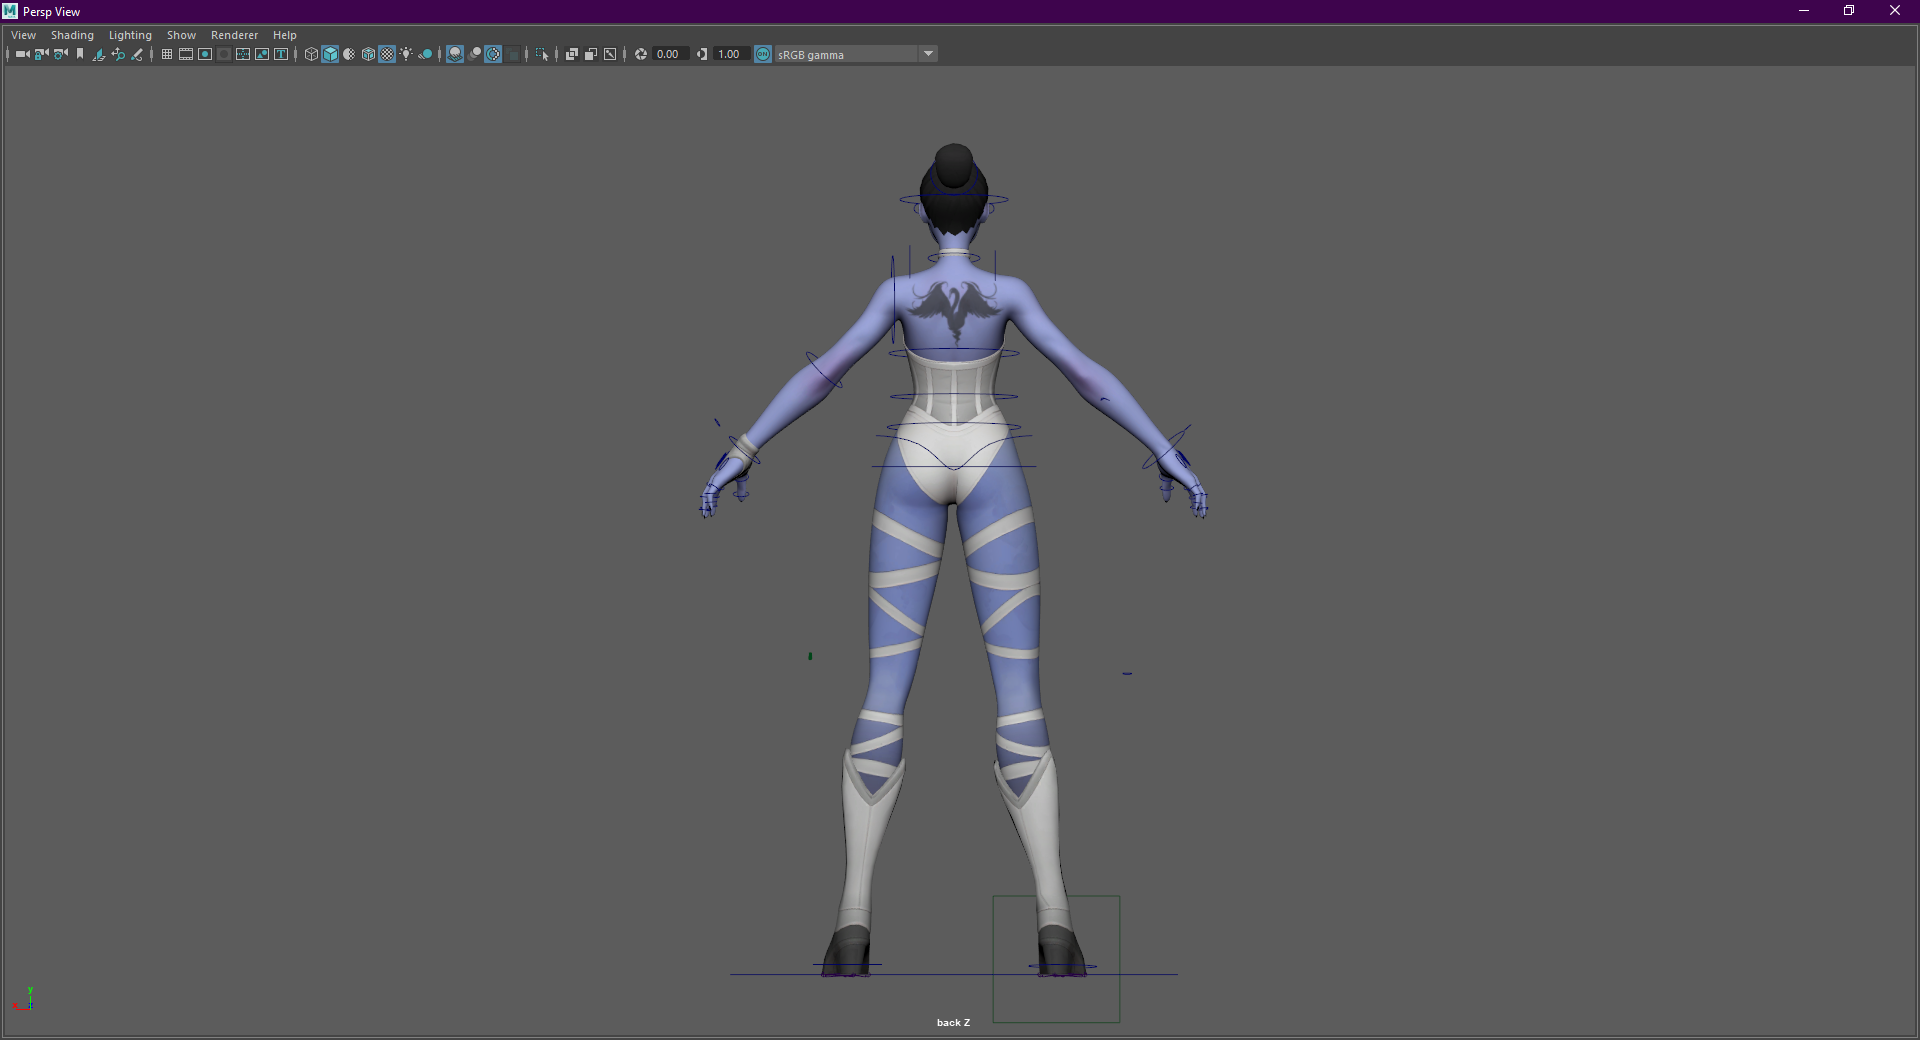Viewport: 1920px width, 1040px height.
Task: Click the gamma value field 1.00
Action: 729,54
